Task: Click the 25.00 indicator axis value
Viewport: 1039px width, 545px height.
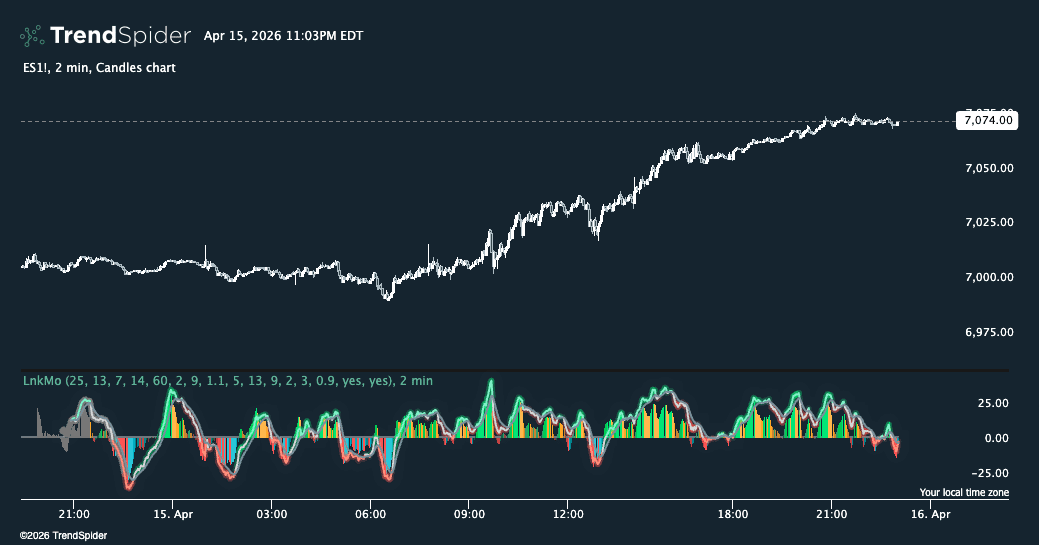Action: pyautogui.click(x=993, y=403)
